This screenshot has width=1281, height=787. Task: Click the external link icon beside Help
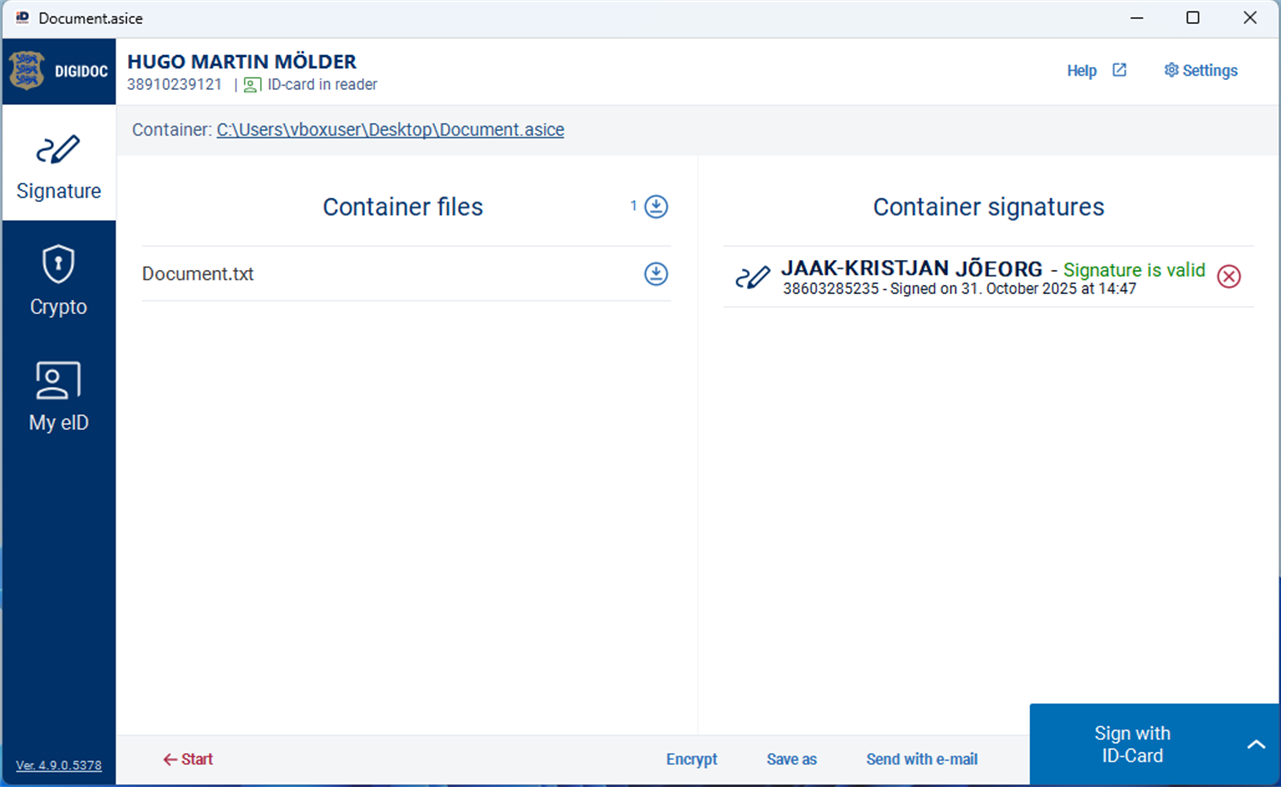pos(1120,70)
